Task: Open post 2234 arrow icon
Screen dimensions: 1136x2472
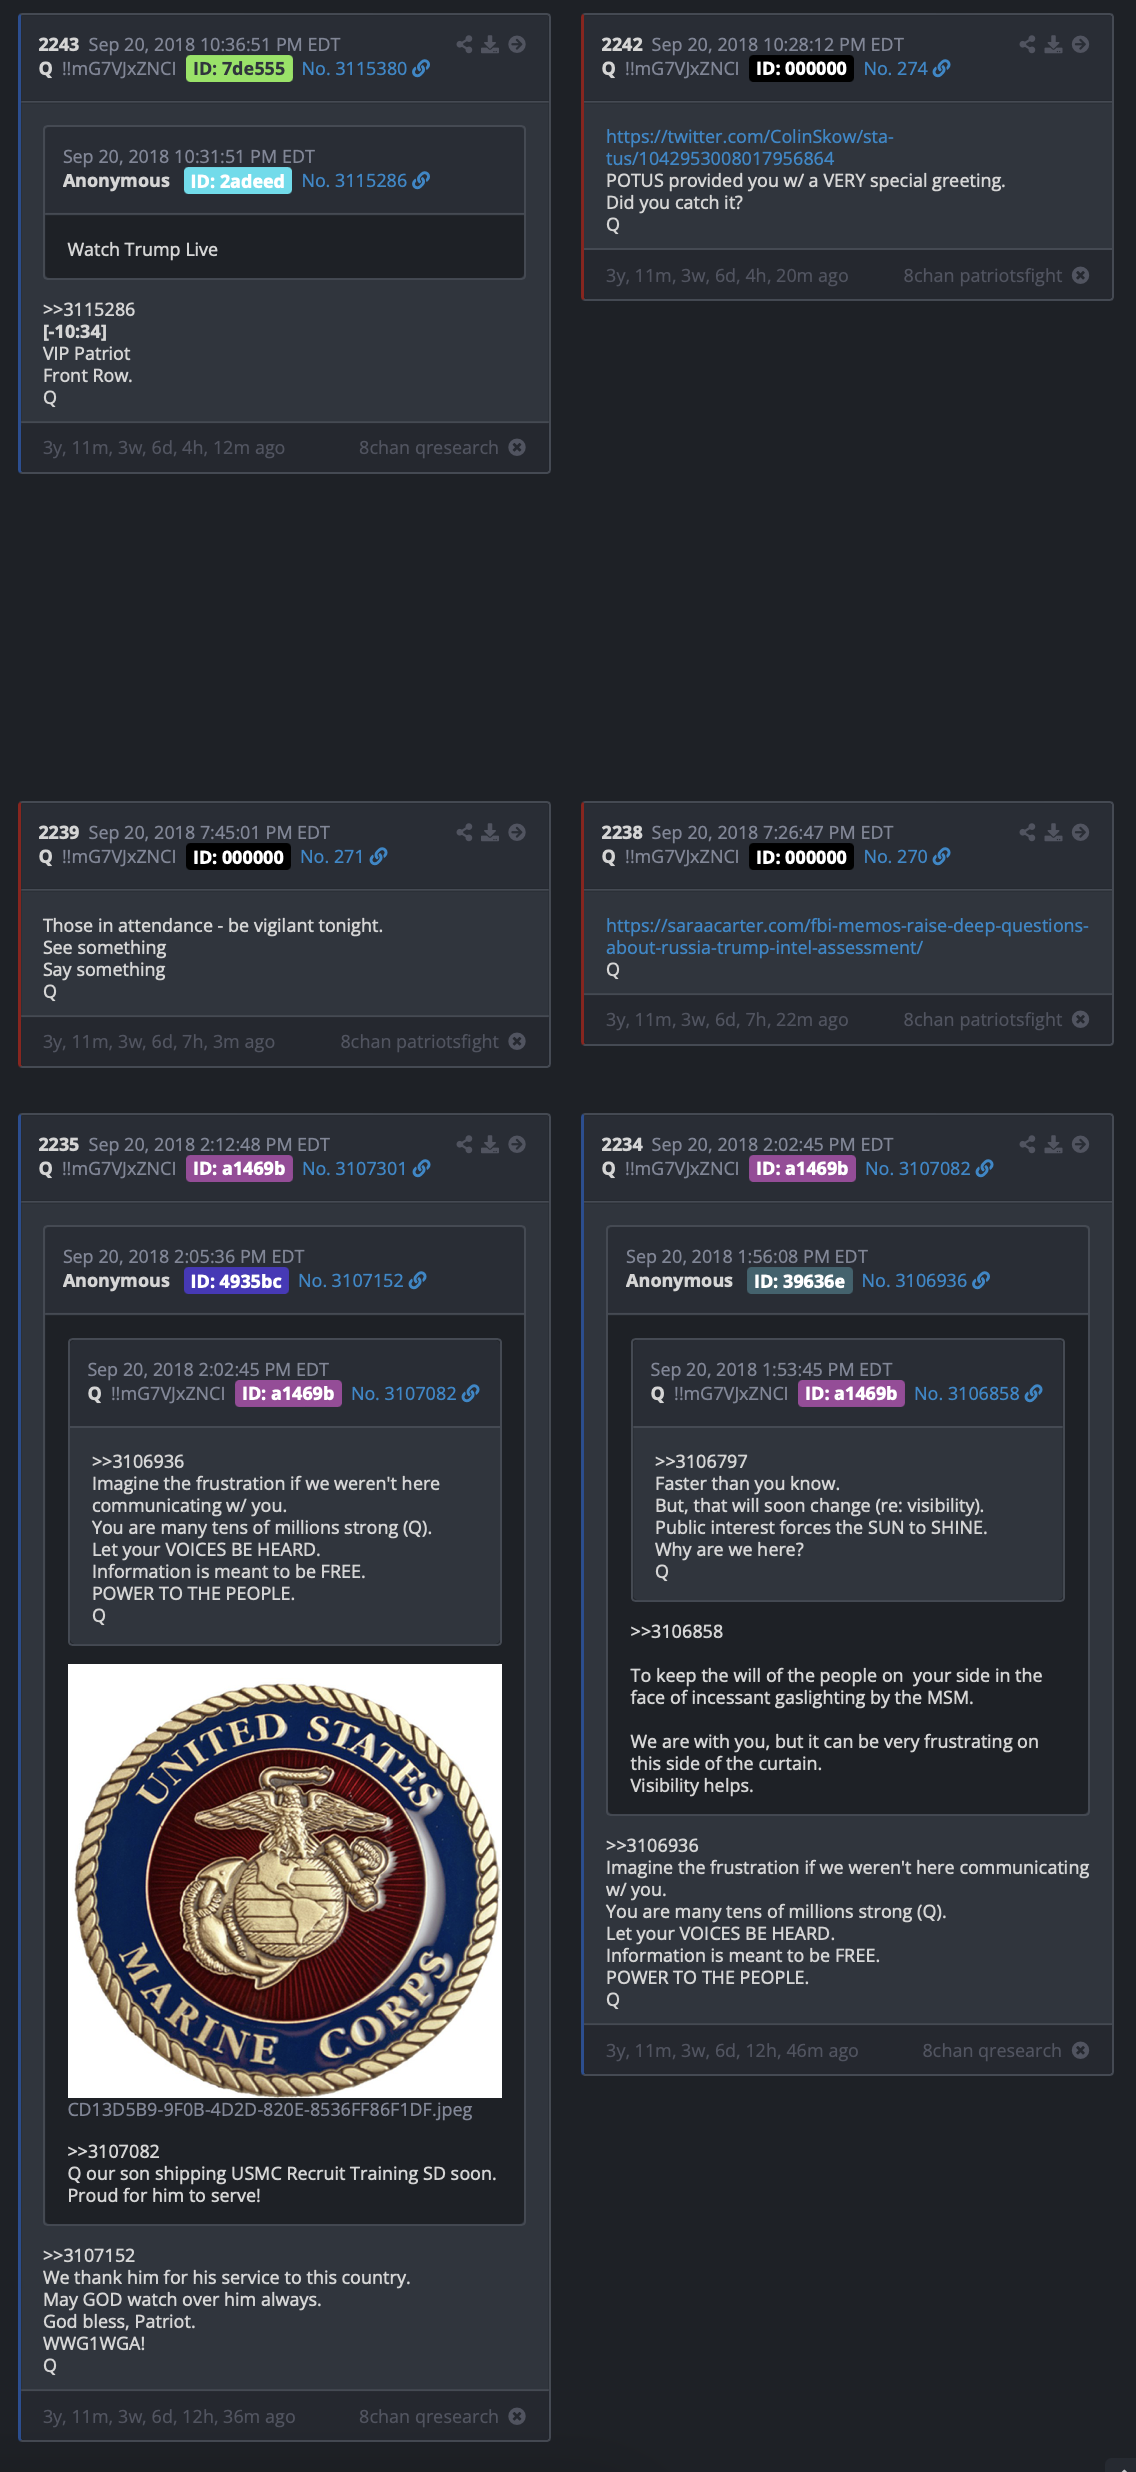Action: [x=1081, y=1144]
